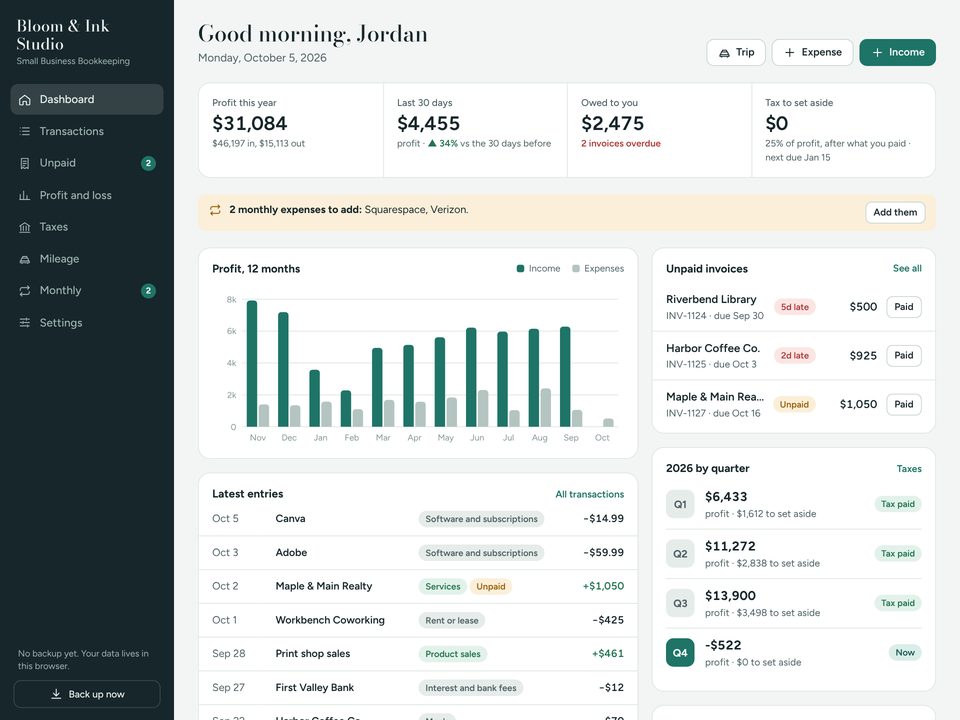
Task: Click the 'Product sales' category tag
Action: tap(453, 654)
